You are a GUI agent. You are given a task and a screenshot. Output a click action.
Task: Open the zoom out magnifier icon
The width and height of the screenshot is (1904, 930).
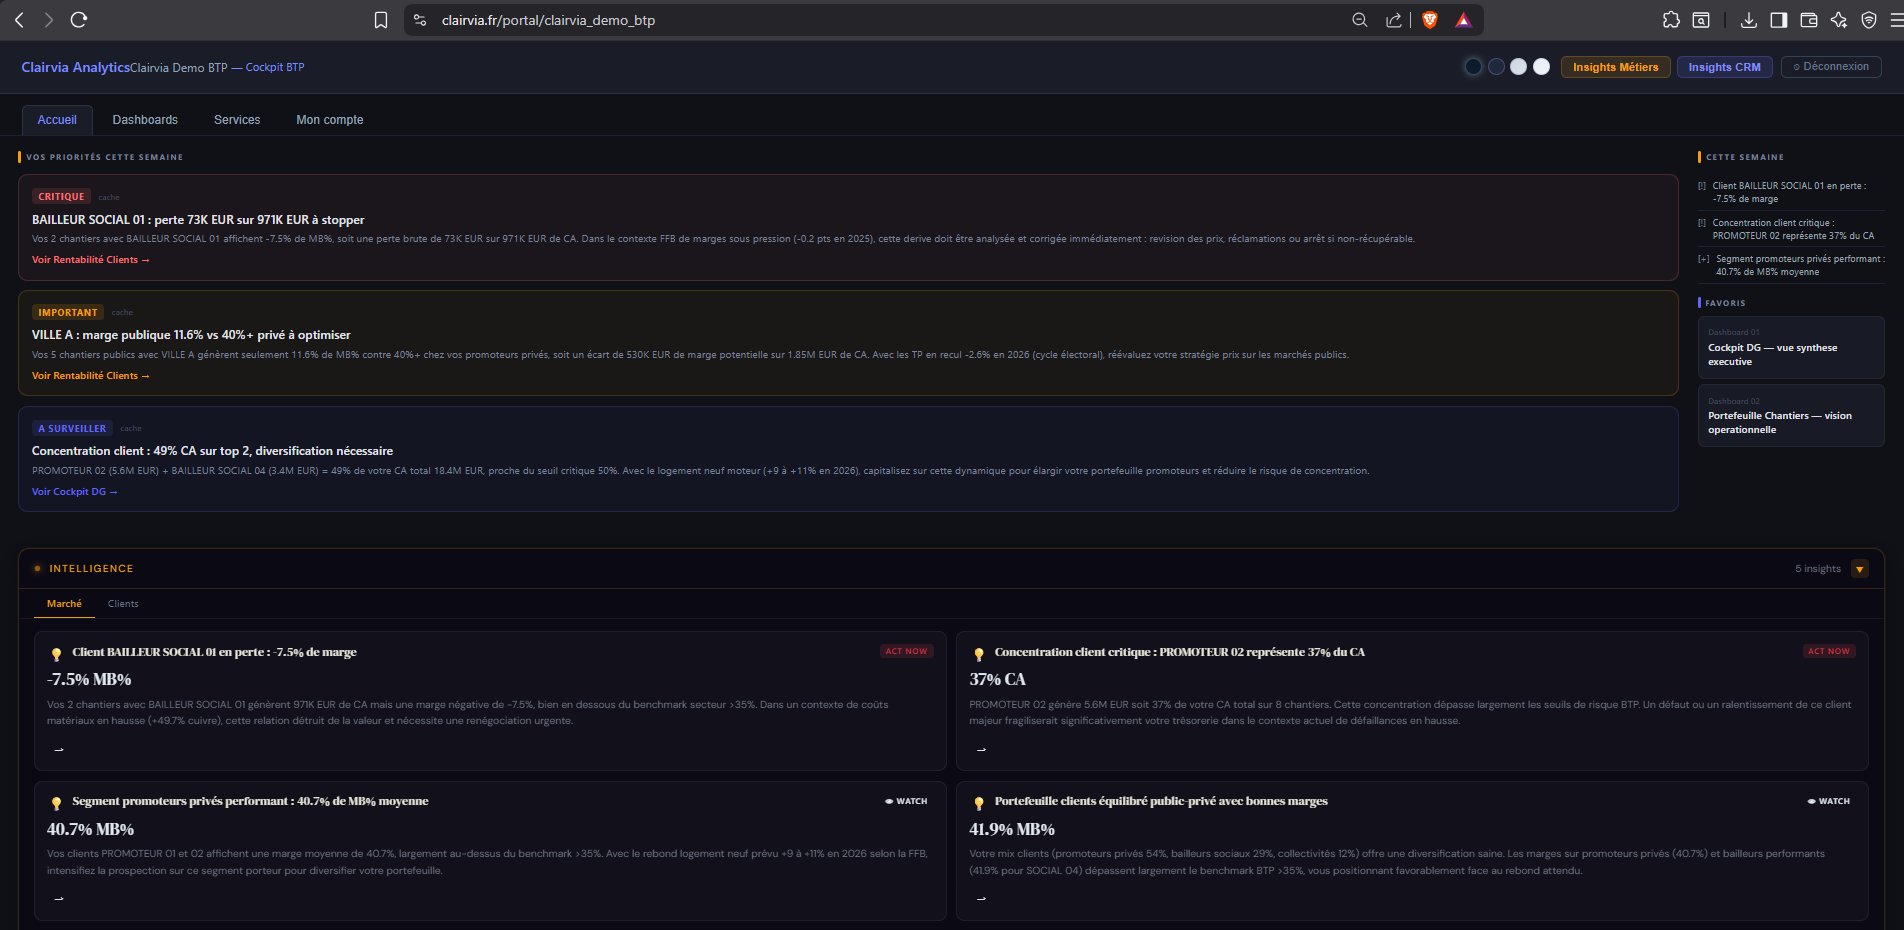point(1359,20)
